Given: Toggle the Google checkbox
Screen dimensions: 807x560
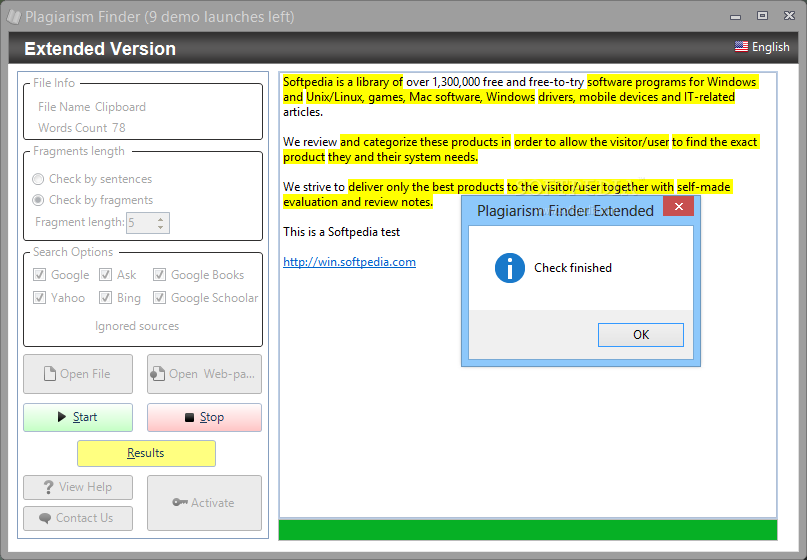Looking at the screenshot, I should point(39,275).
